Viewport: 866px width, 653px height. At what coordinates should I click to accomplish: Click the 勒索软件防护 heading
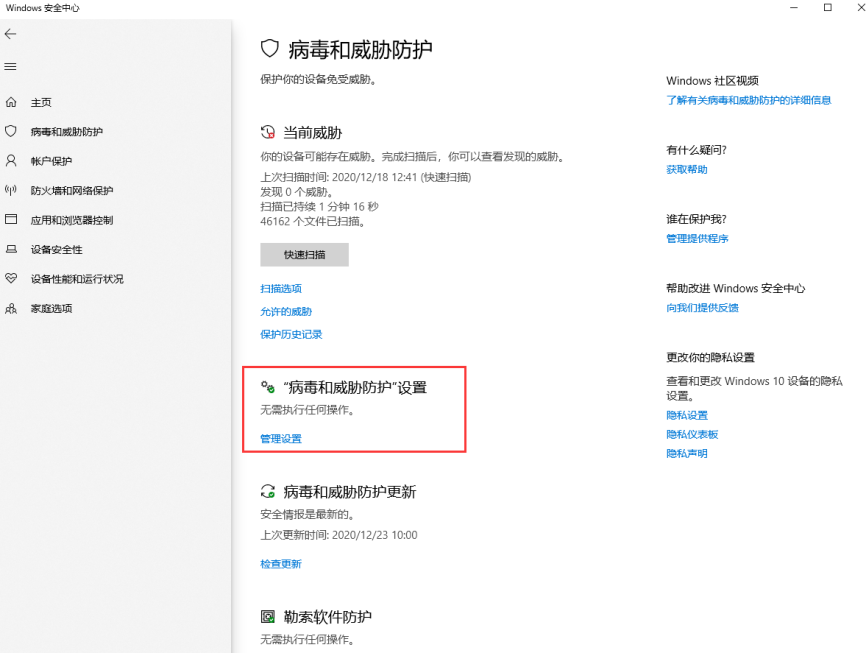pyautogui.click(x=328, y=617)
